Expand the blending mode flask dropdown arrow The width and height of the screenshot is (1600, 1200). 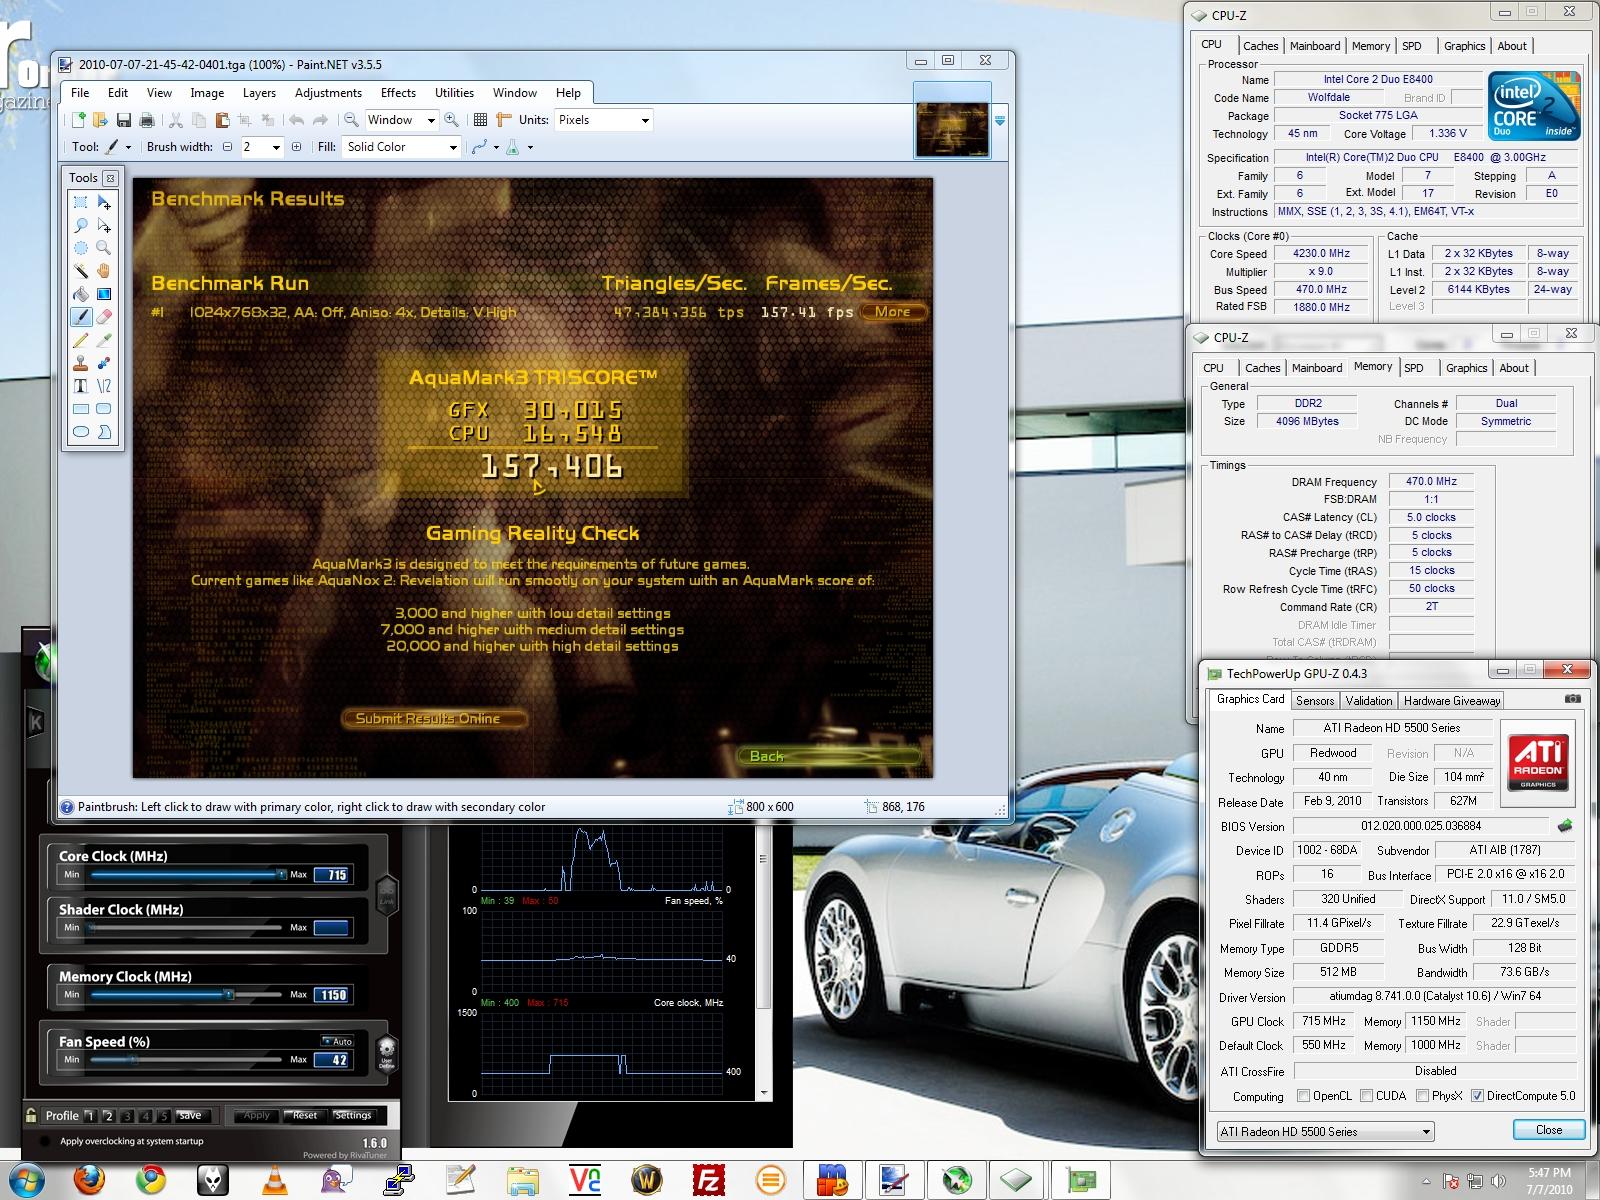(530, 147)
